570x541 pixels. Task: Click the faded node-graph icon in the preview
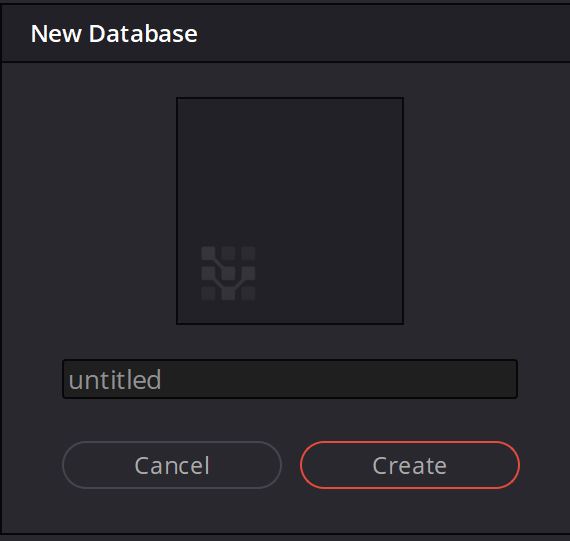(x=228, y=273)
